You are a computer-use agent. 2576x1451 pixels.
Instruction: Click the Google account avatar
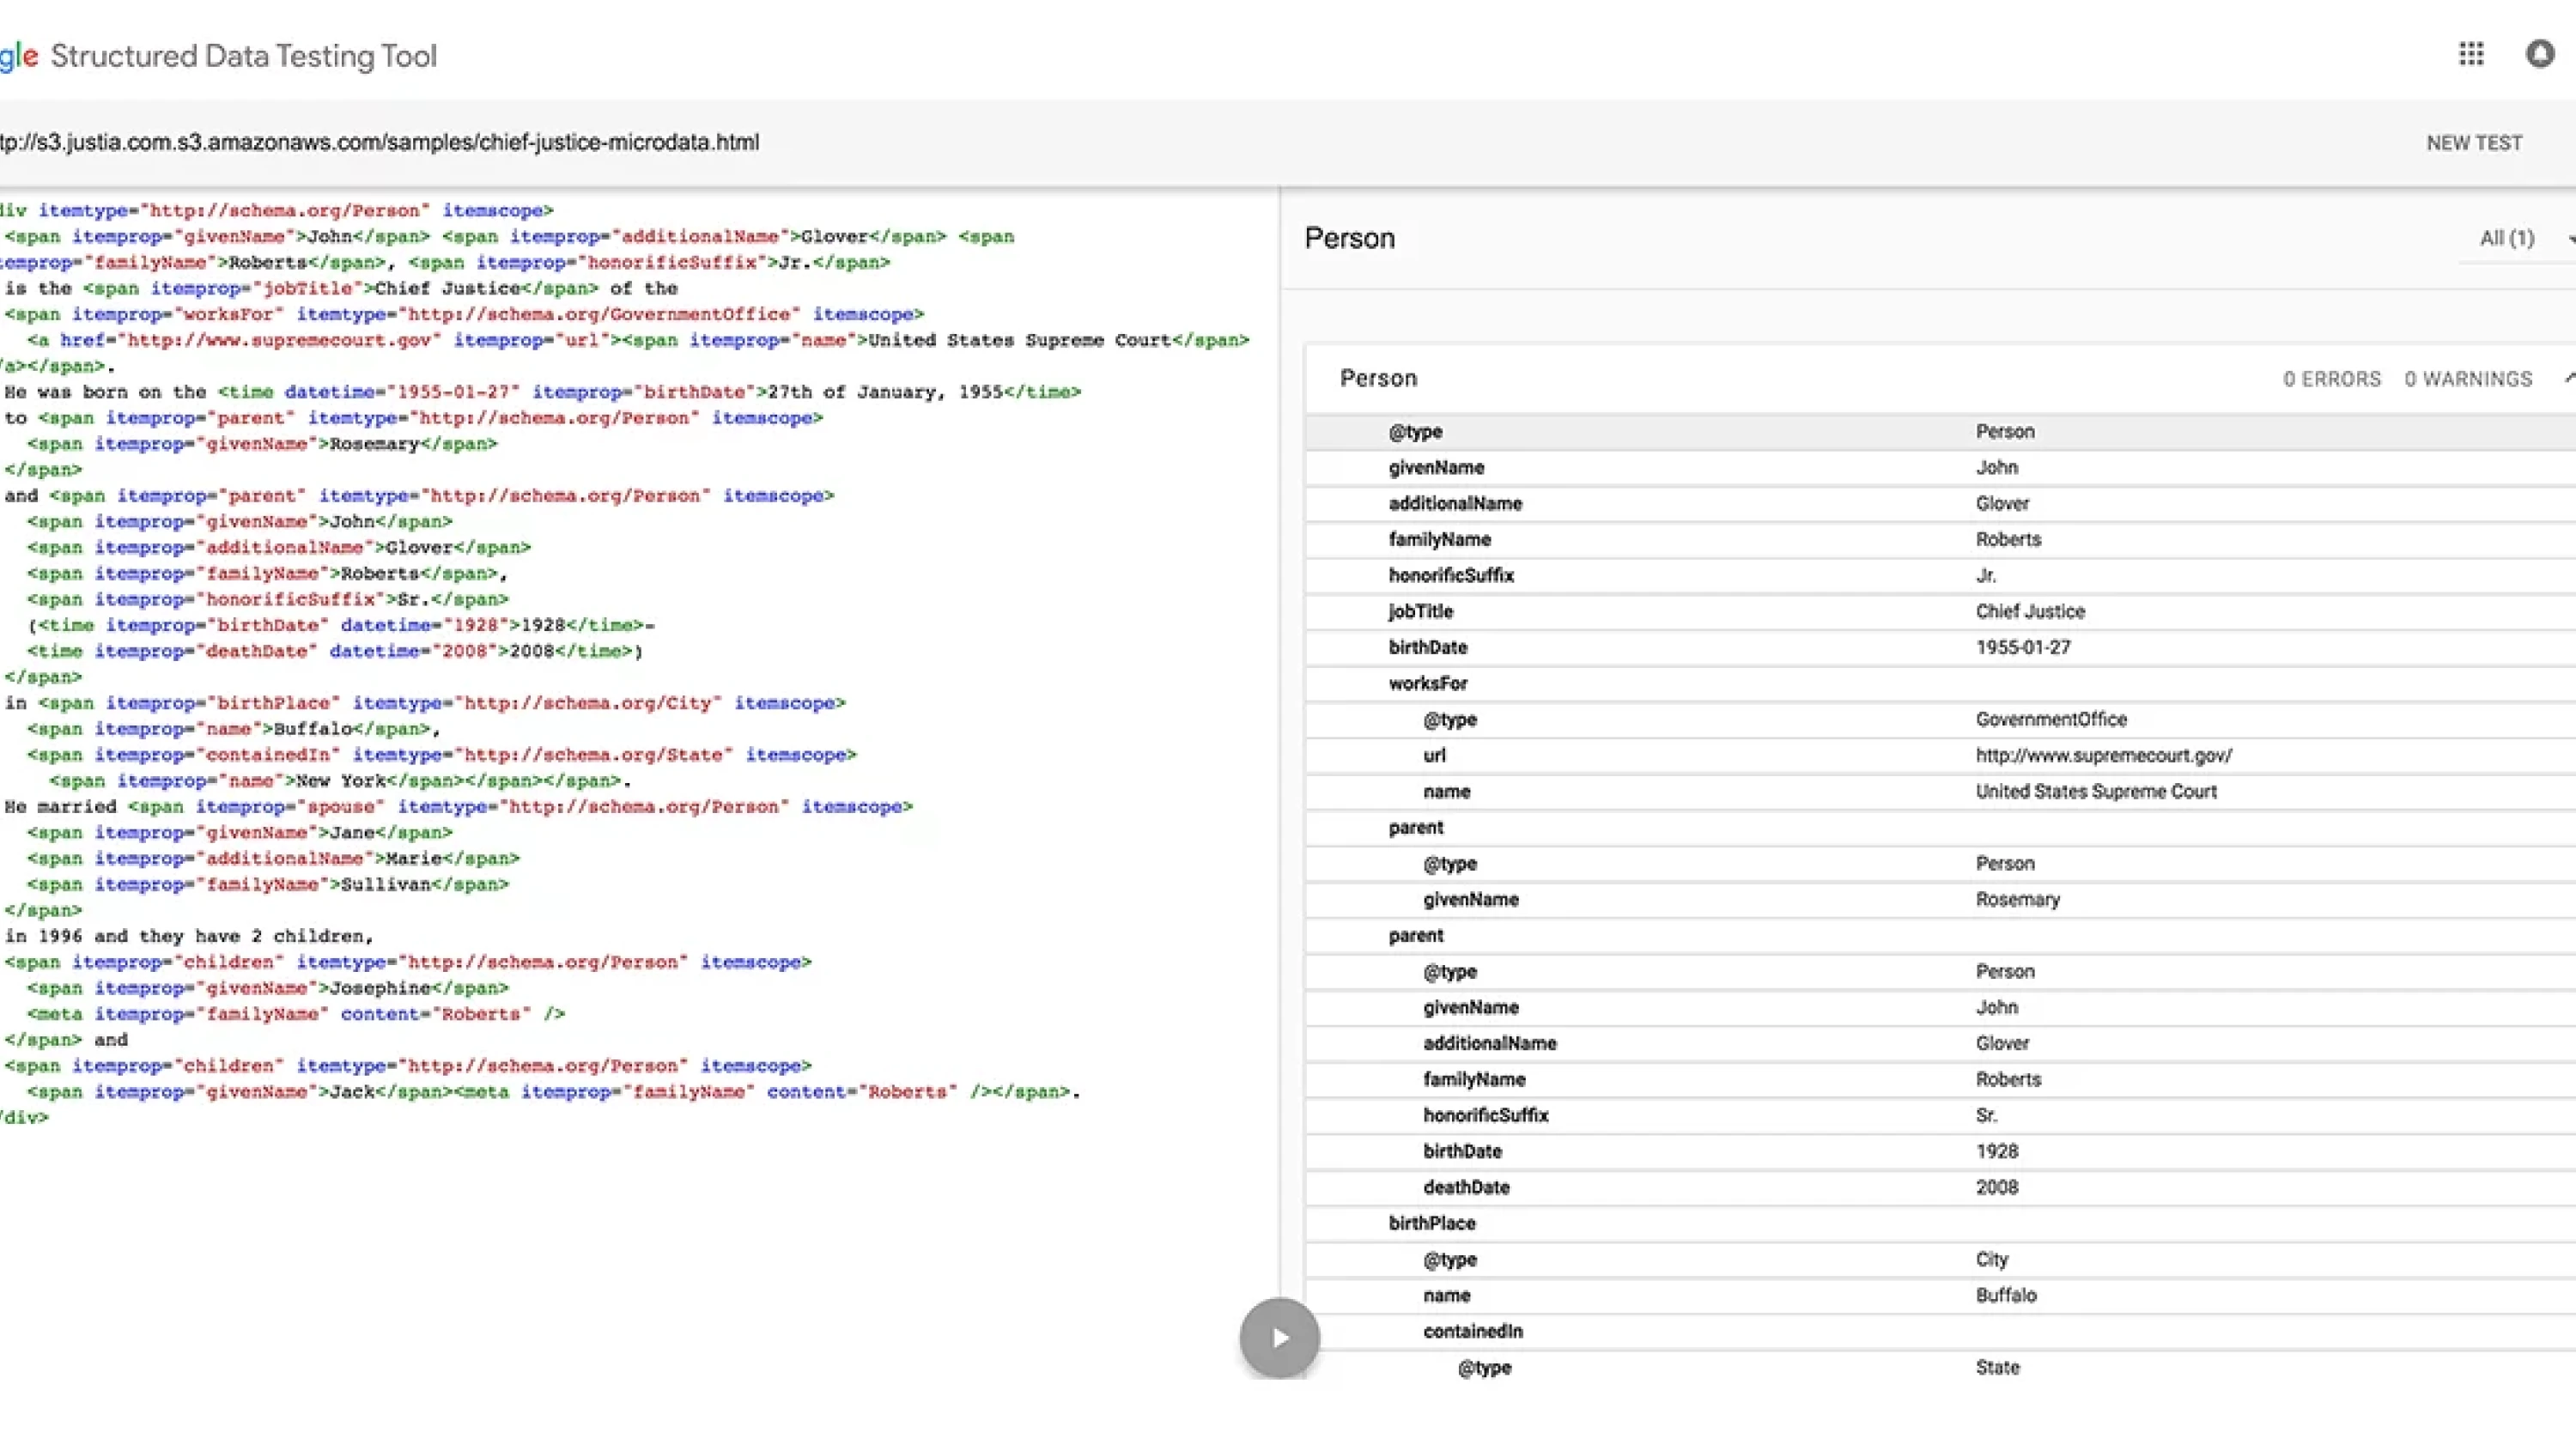pos(2539,54)
